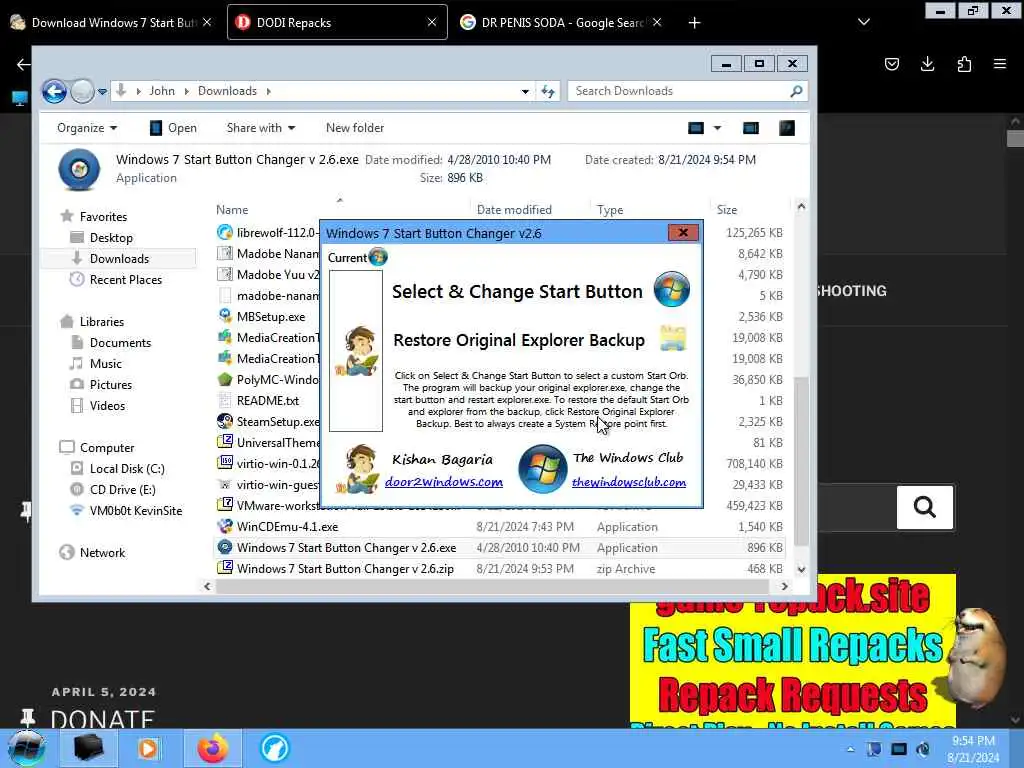Sort by Type column header
Image resolution: width=1024 pixels, height=768 pixels.
coord(609,210)
